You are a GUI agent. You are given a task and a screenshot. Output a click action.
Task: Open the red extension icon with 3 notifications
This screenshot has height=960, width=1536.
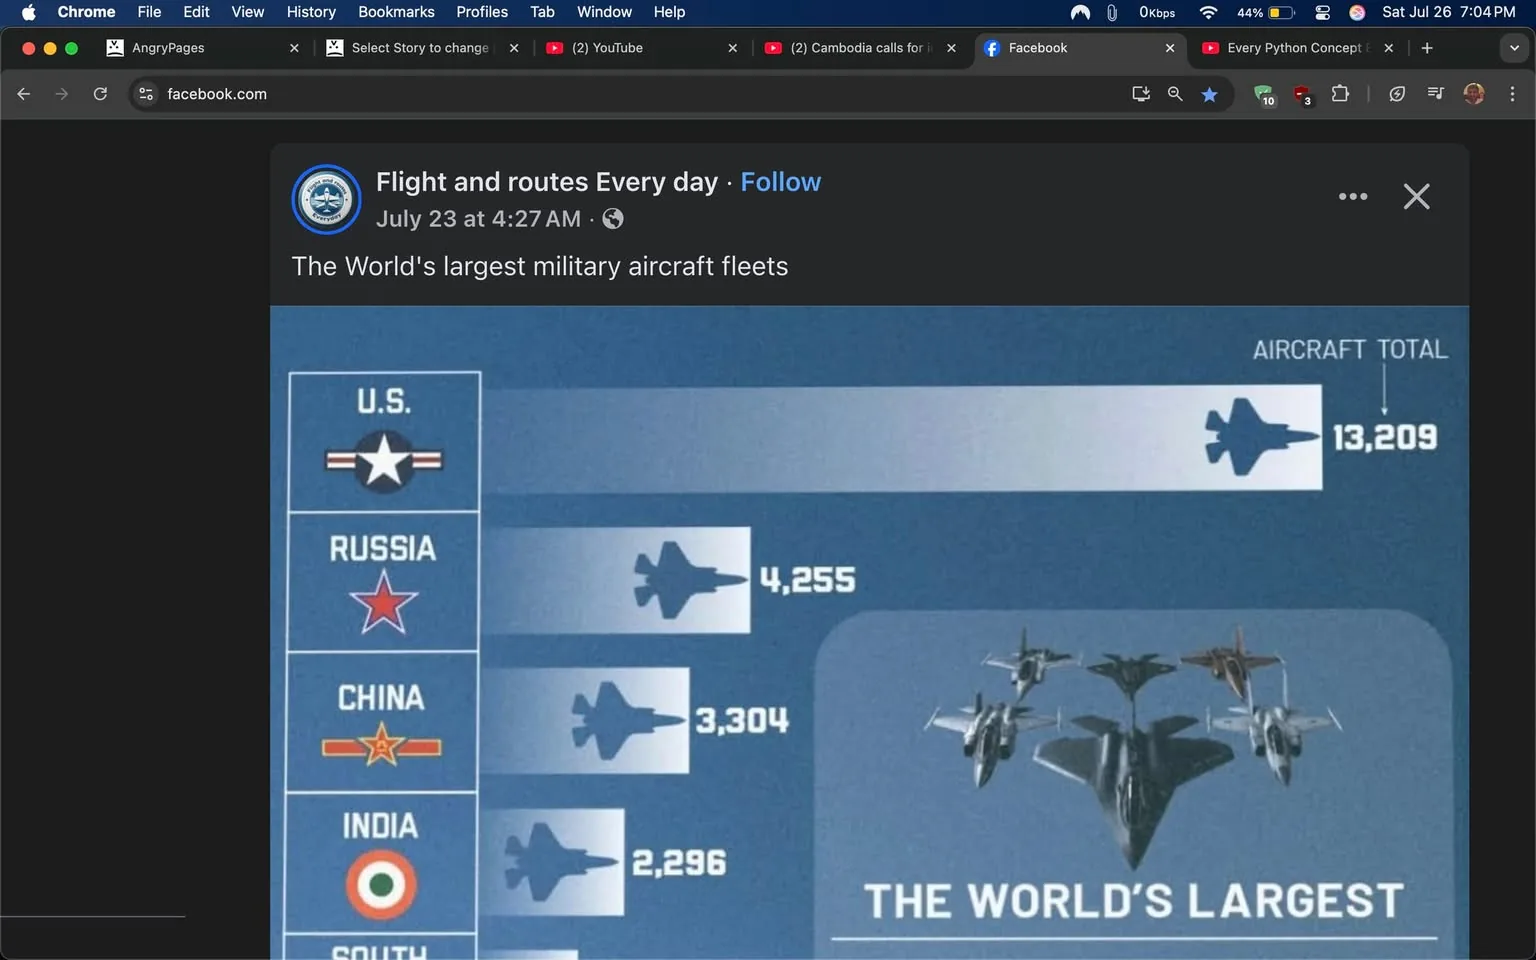click(1302, 93)
